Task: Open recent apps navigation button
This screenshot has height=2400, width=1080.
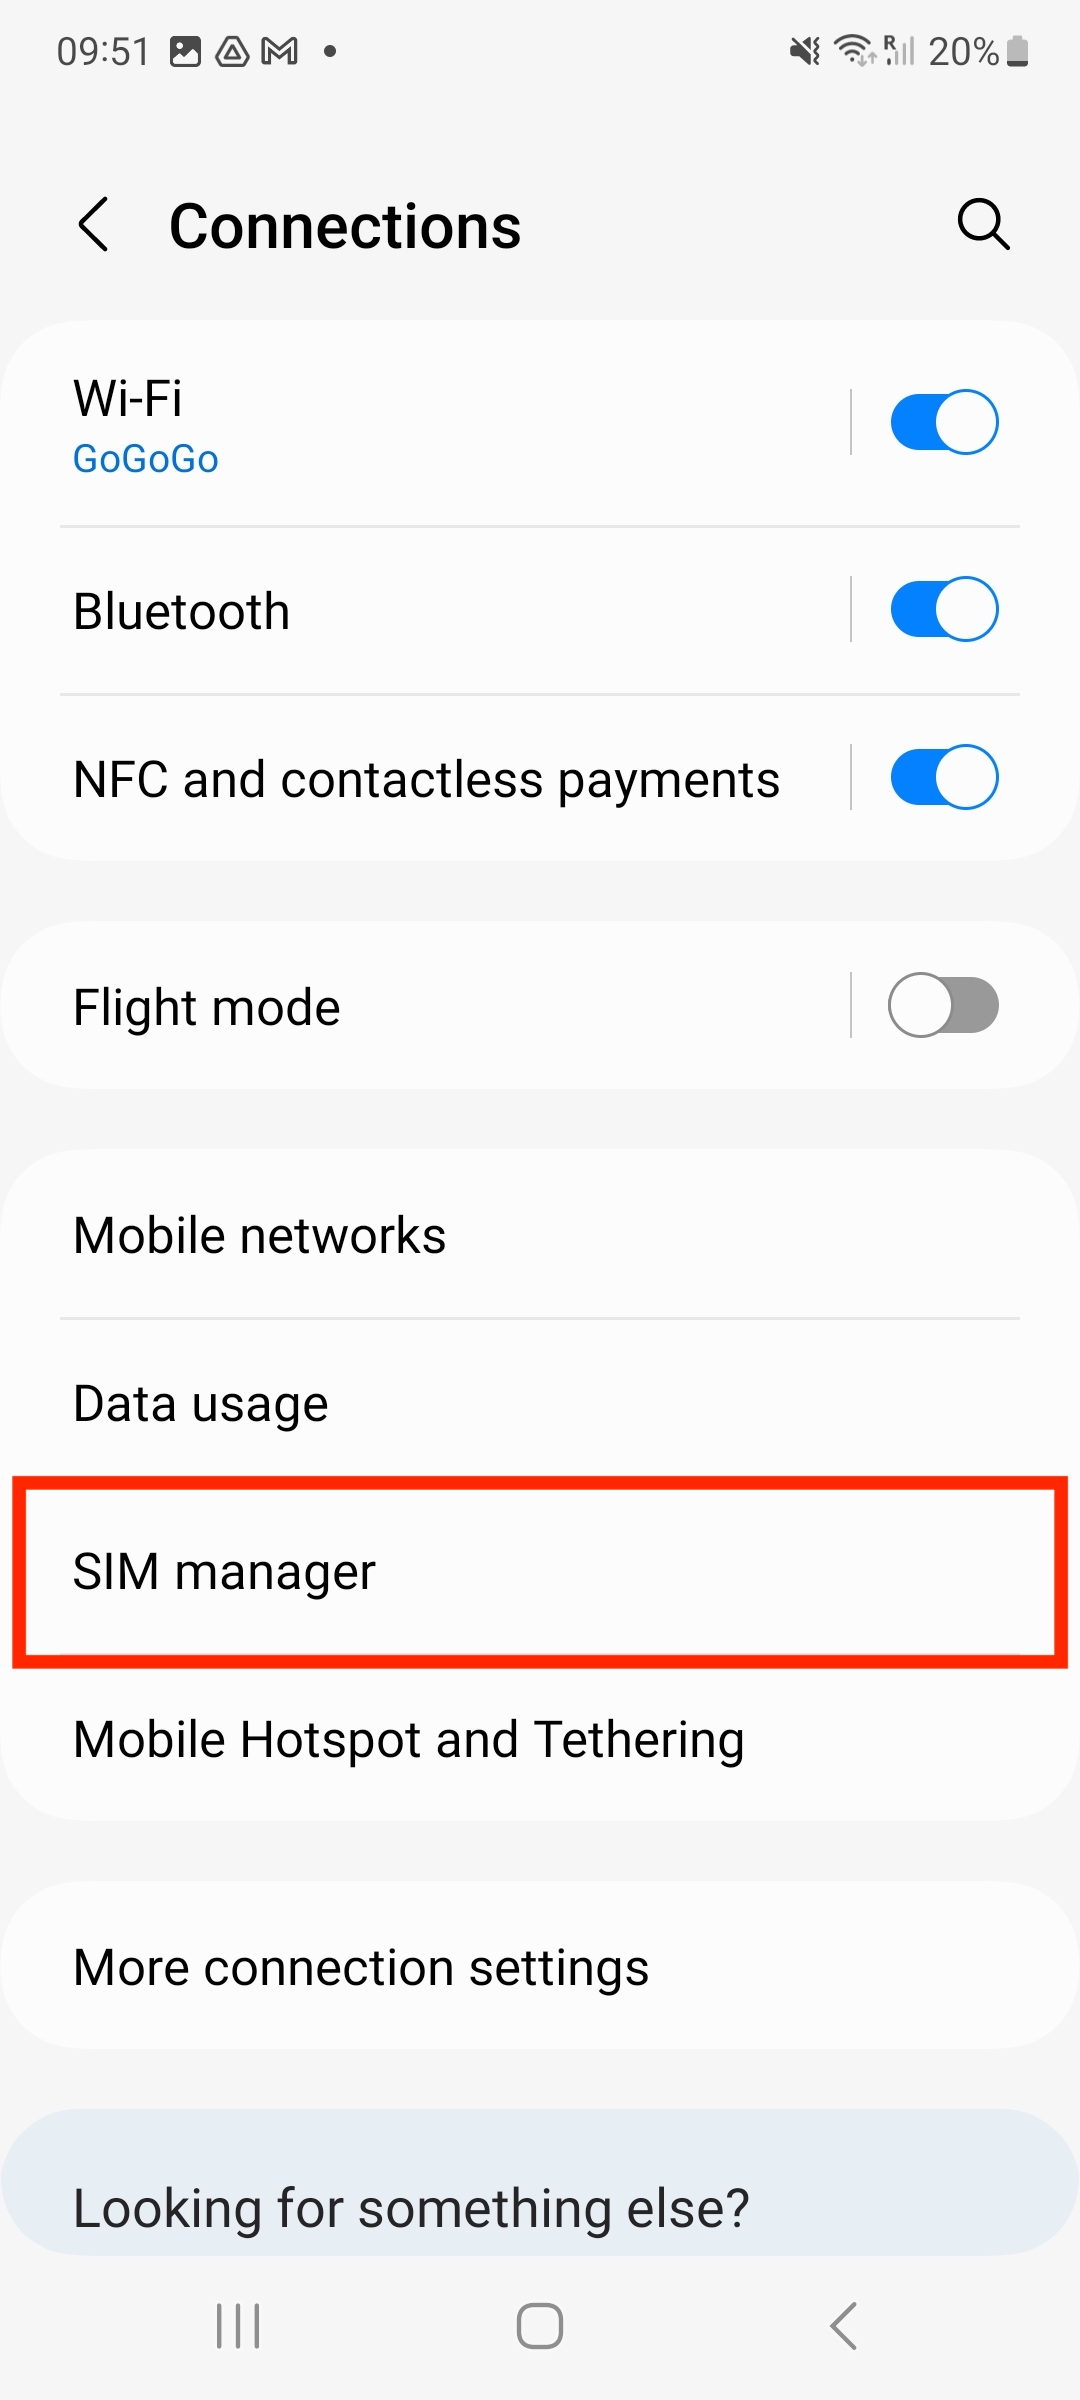Action: pos(238,2326)
